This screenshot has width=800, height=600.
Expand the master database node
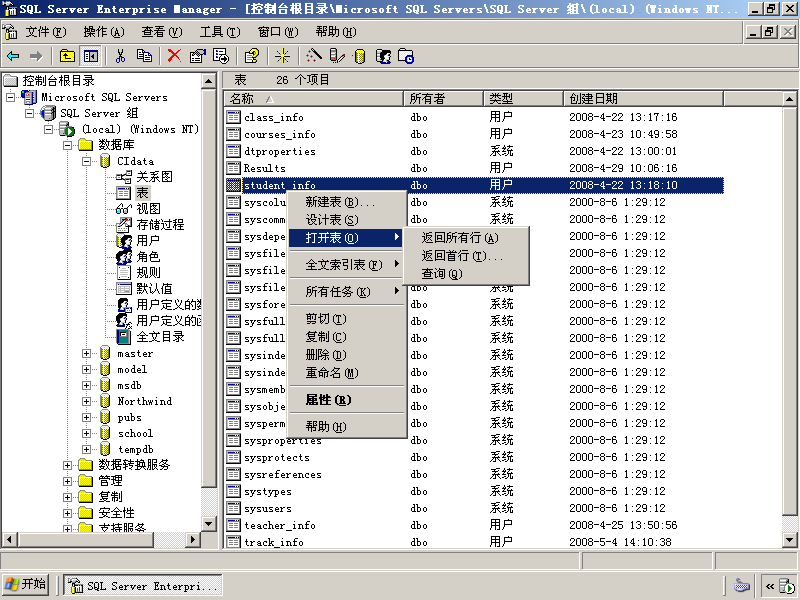[x=87, y=353]
